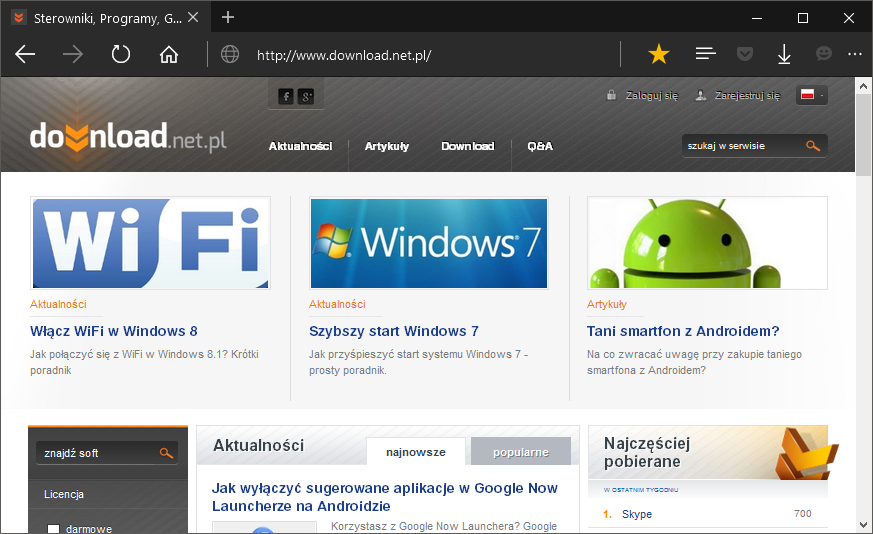Click the Aktualności label under WiFi image
The width and height of the screenshot is (873, 534).
tap(58, 304)
